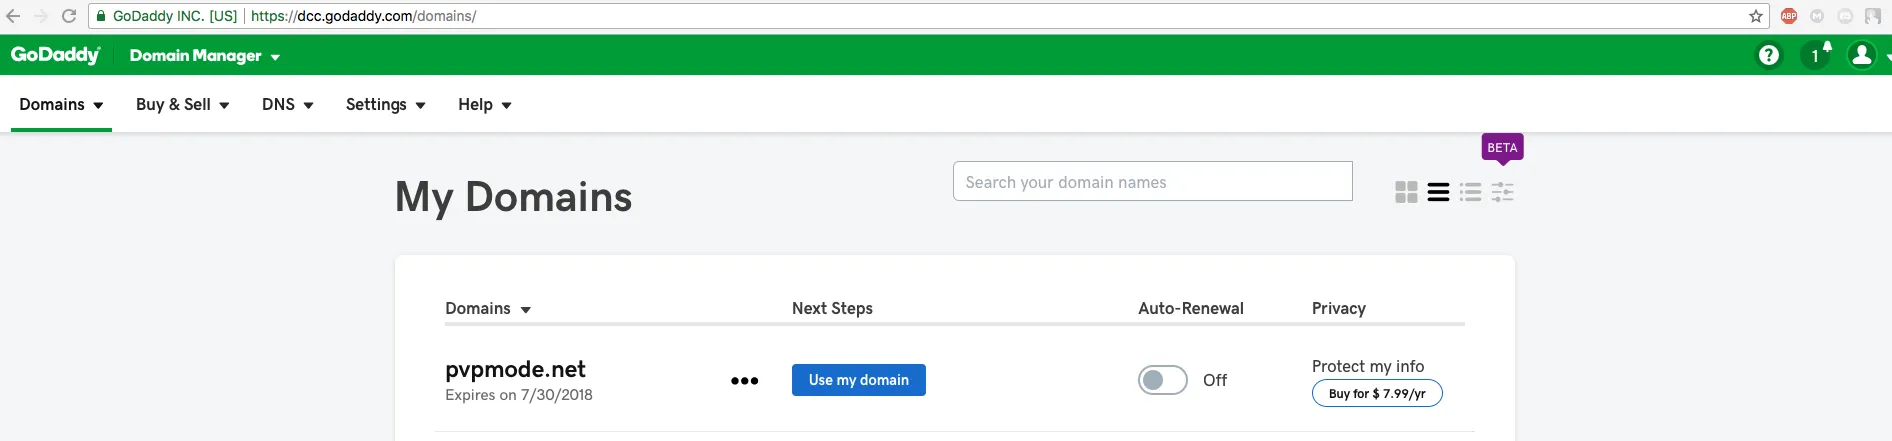Open the Settings menu

click(386, 104)
